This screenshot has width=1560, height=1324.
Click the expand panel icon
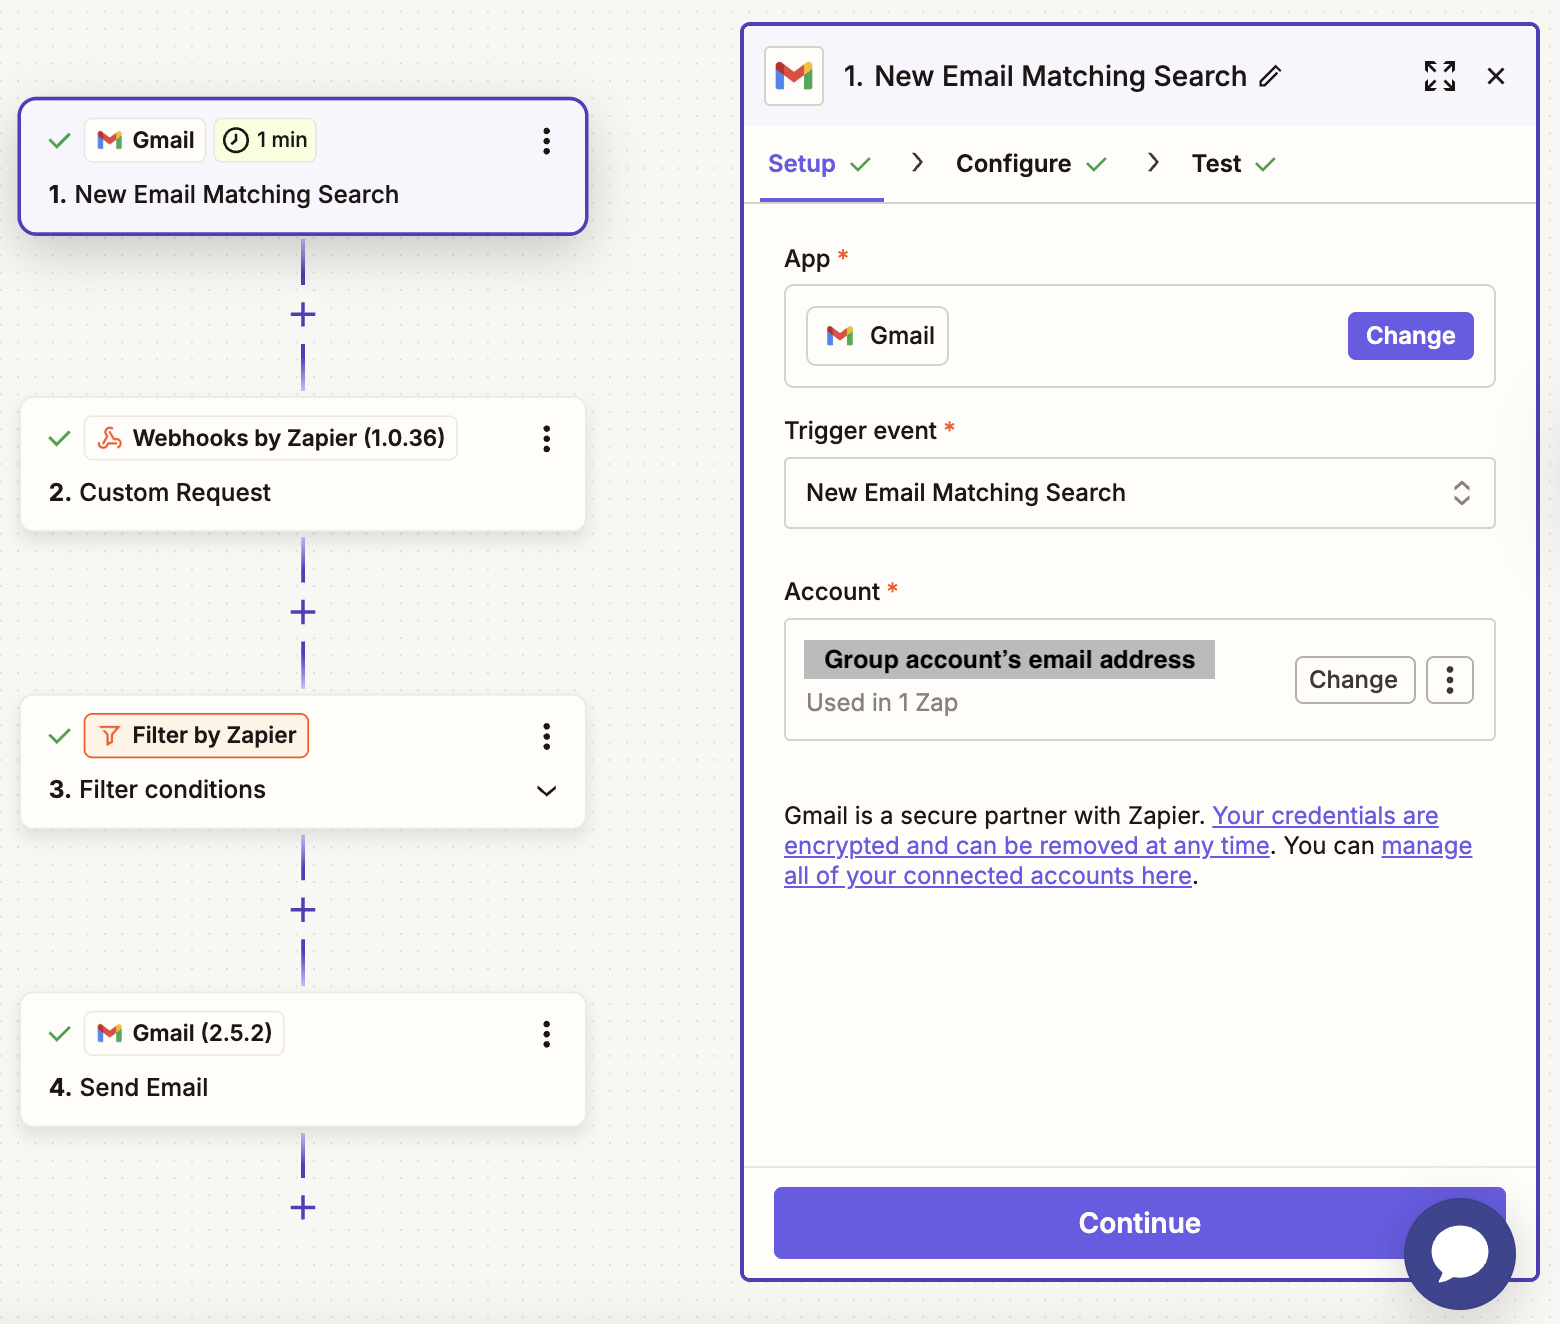1440,76
